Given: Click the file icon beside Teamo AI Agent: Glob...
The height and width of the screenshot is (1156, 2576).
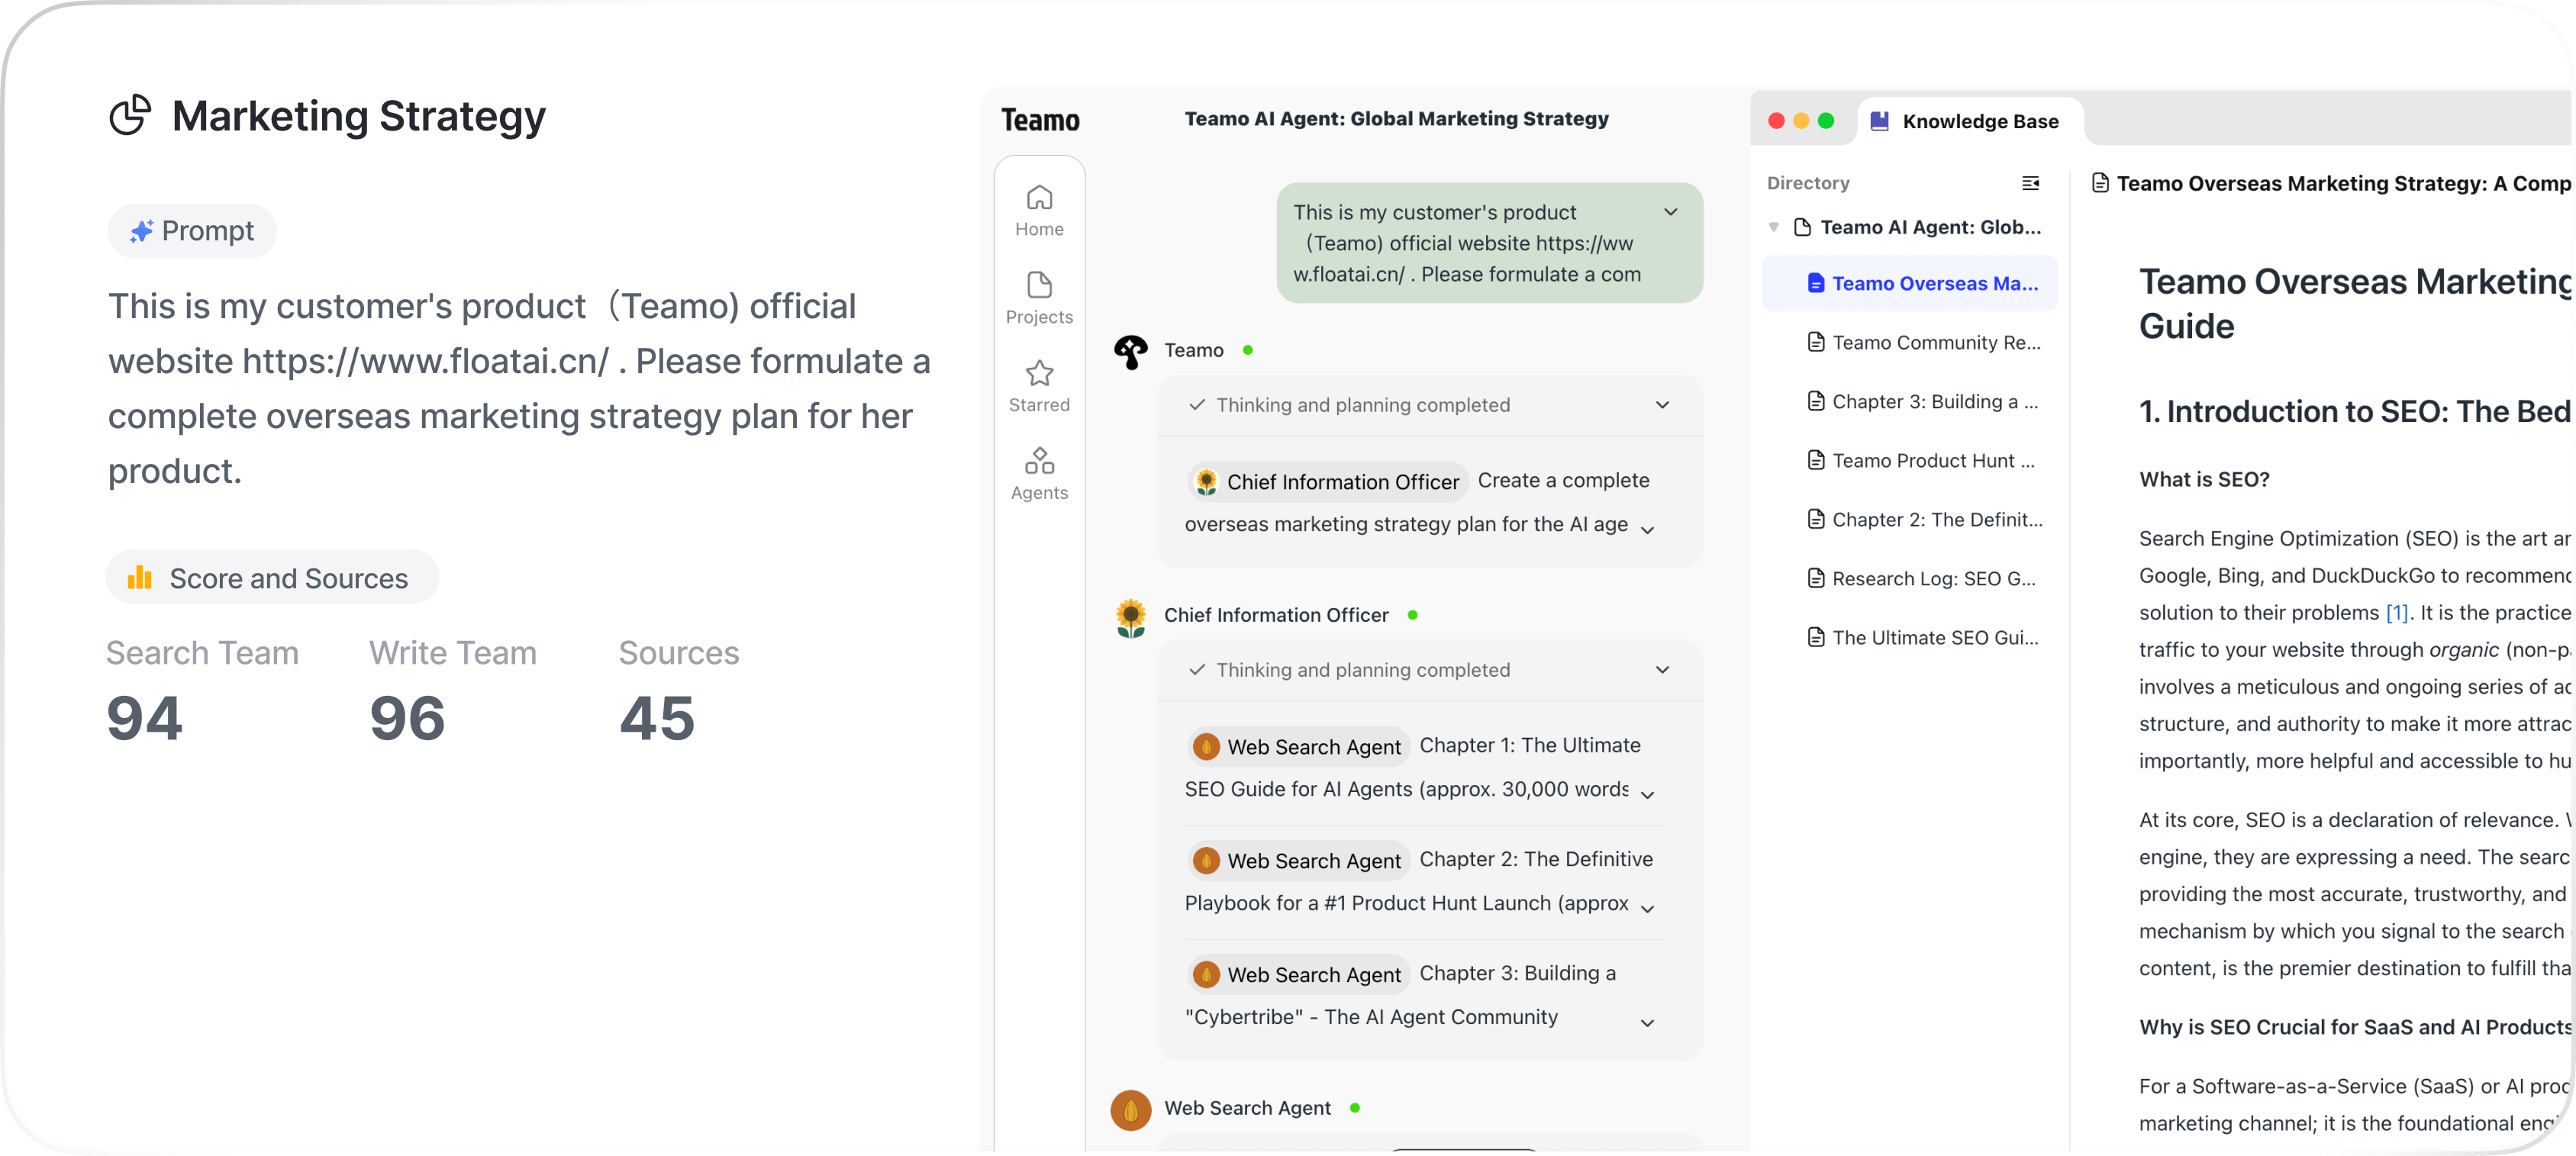Looking at the screenshot, I should pos(1802,227).
